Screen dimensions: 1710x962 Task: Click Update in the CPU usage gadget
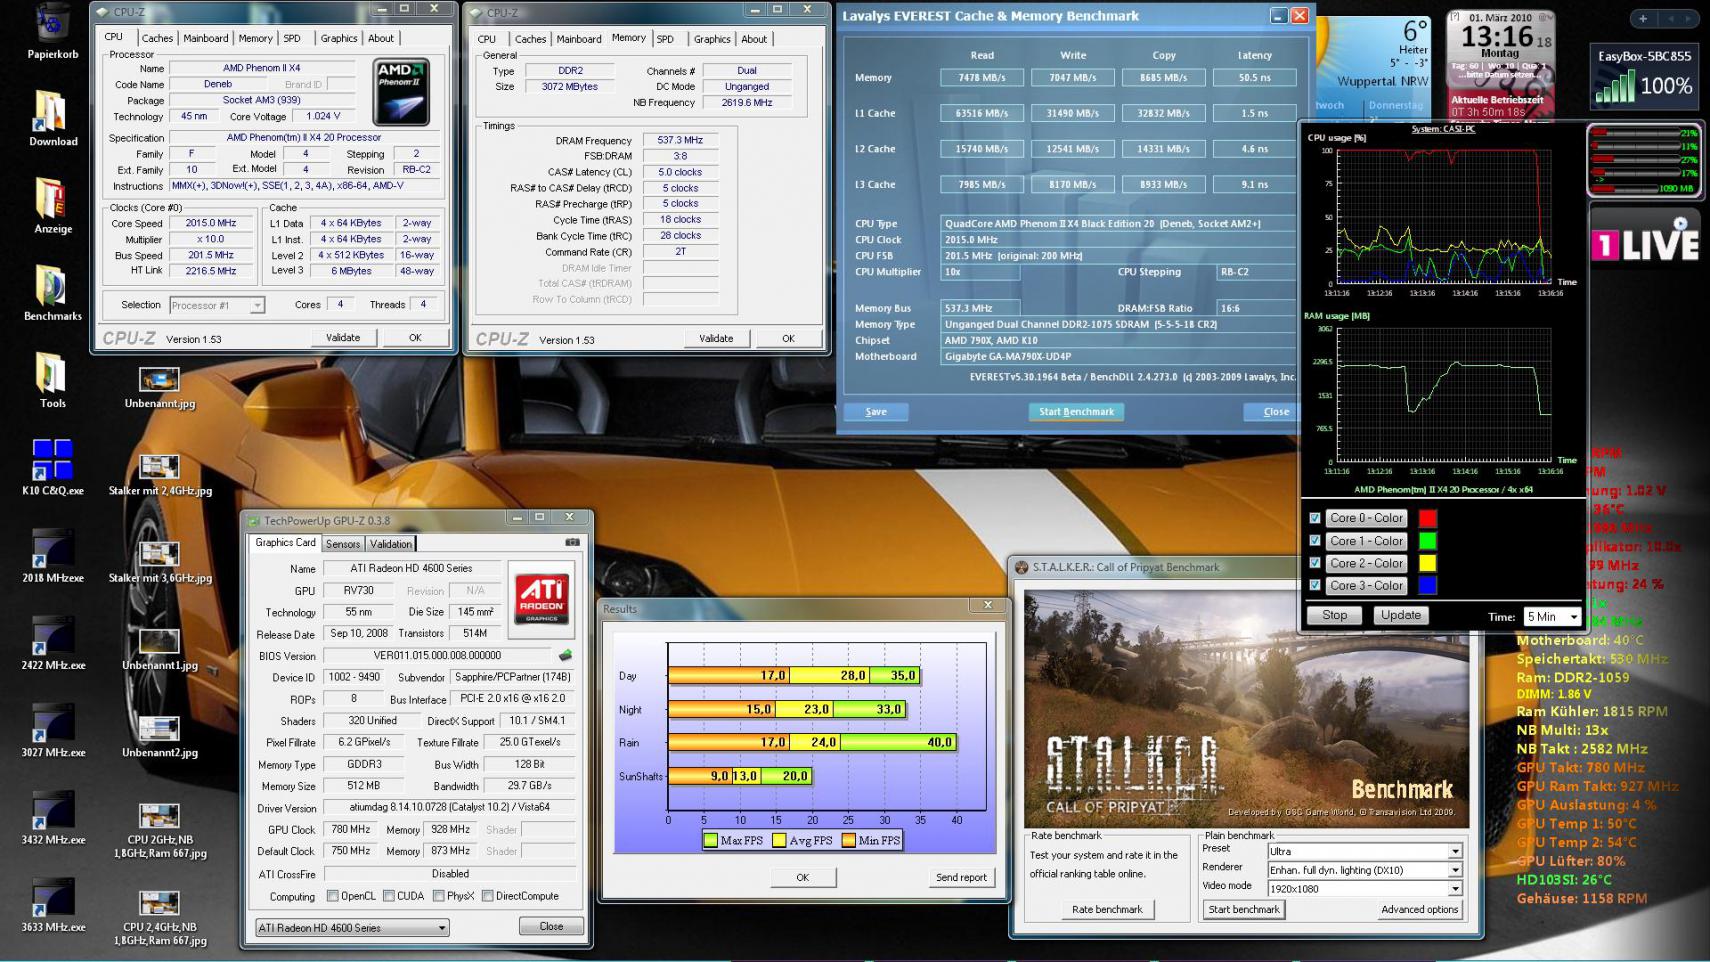point(1400,616)
